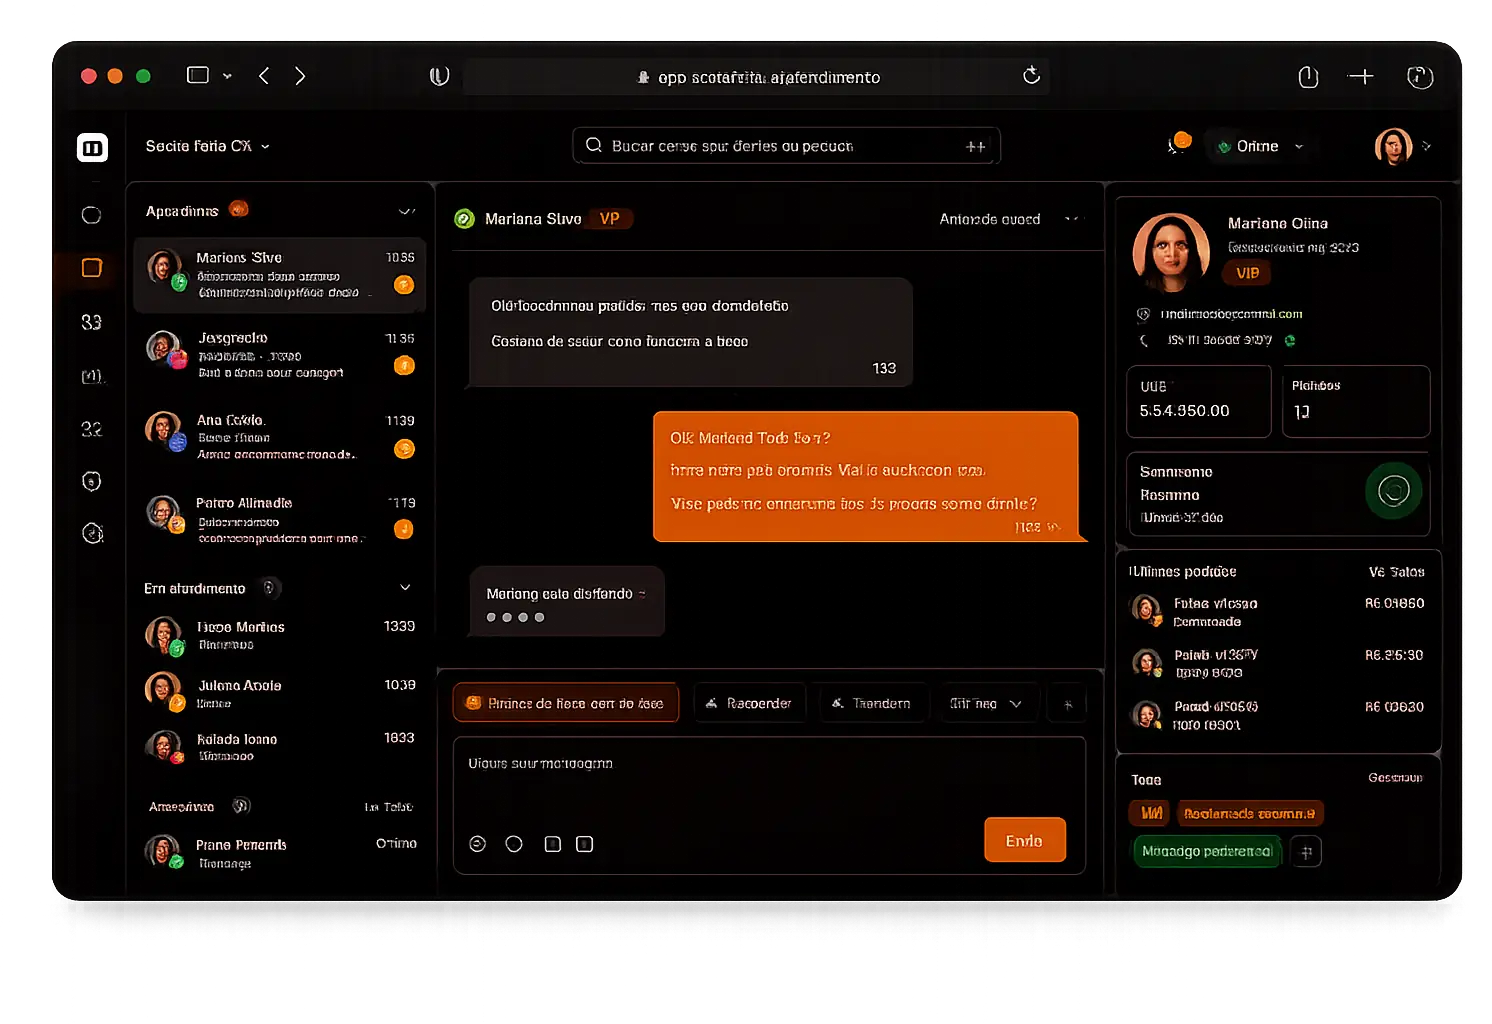Image resolution: width=1492 pixels, height=1024 pixels.
Task: Click the action label at chat header right
Action: (990, 219)
